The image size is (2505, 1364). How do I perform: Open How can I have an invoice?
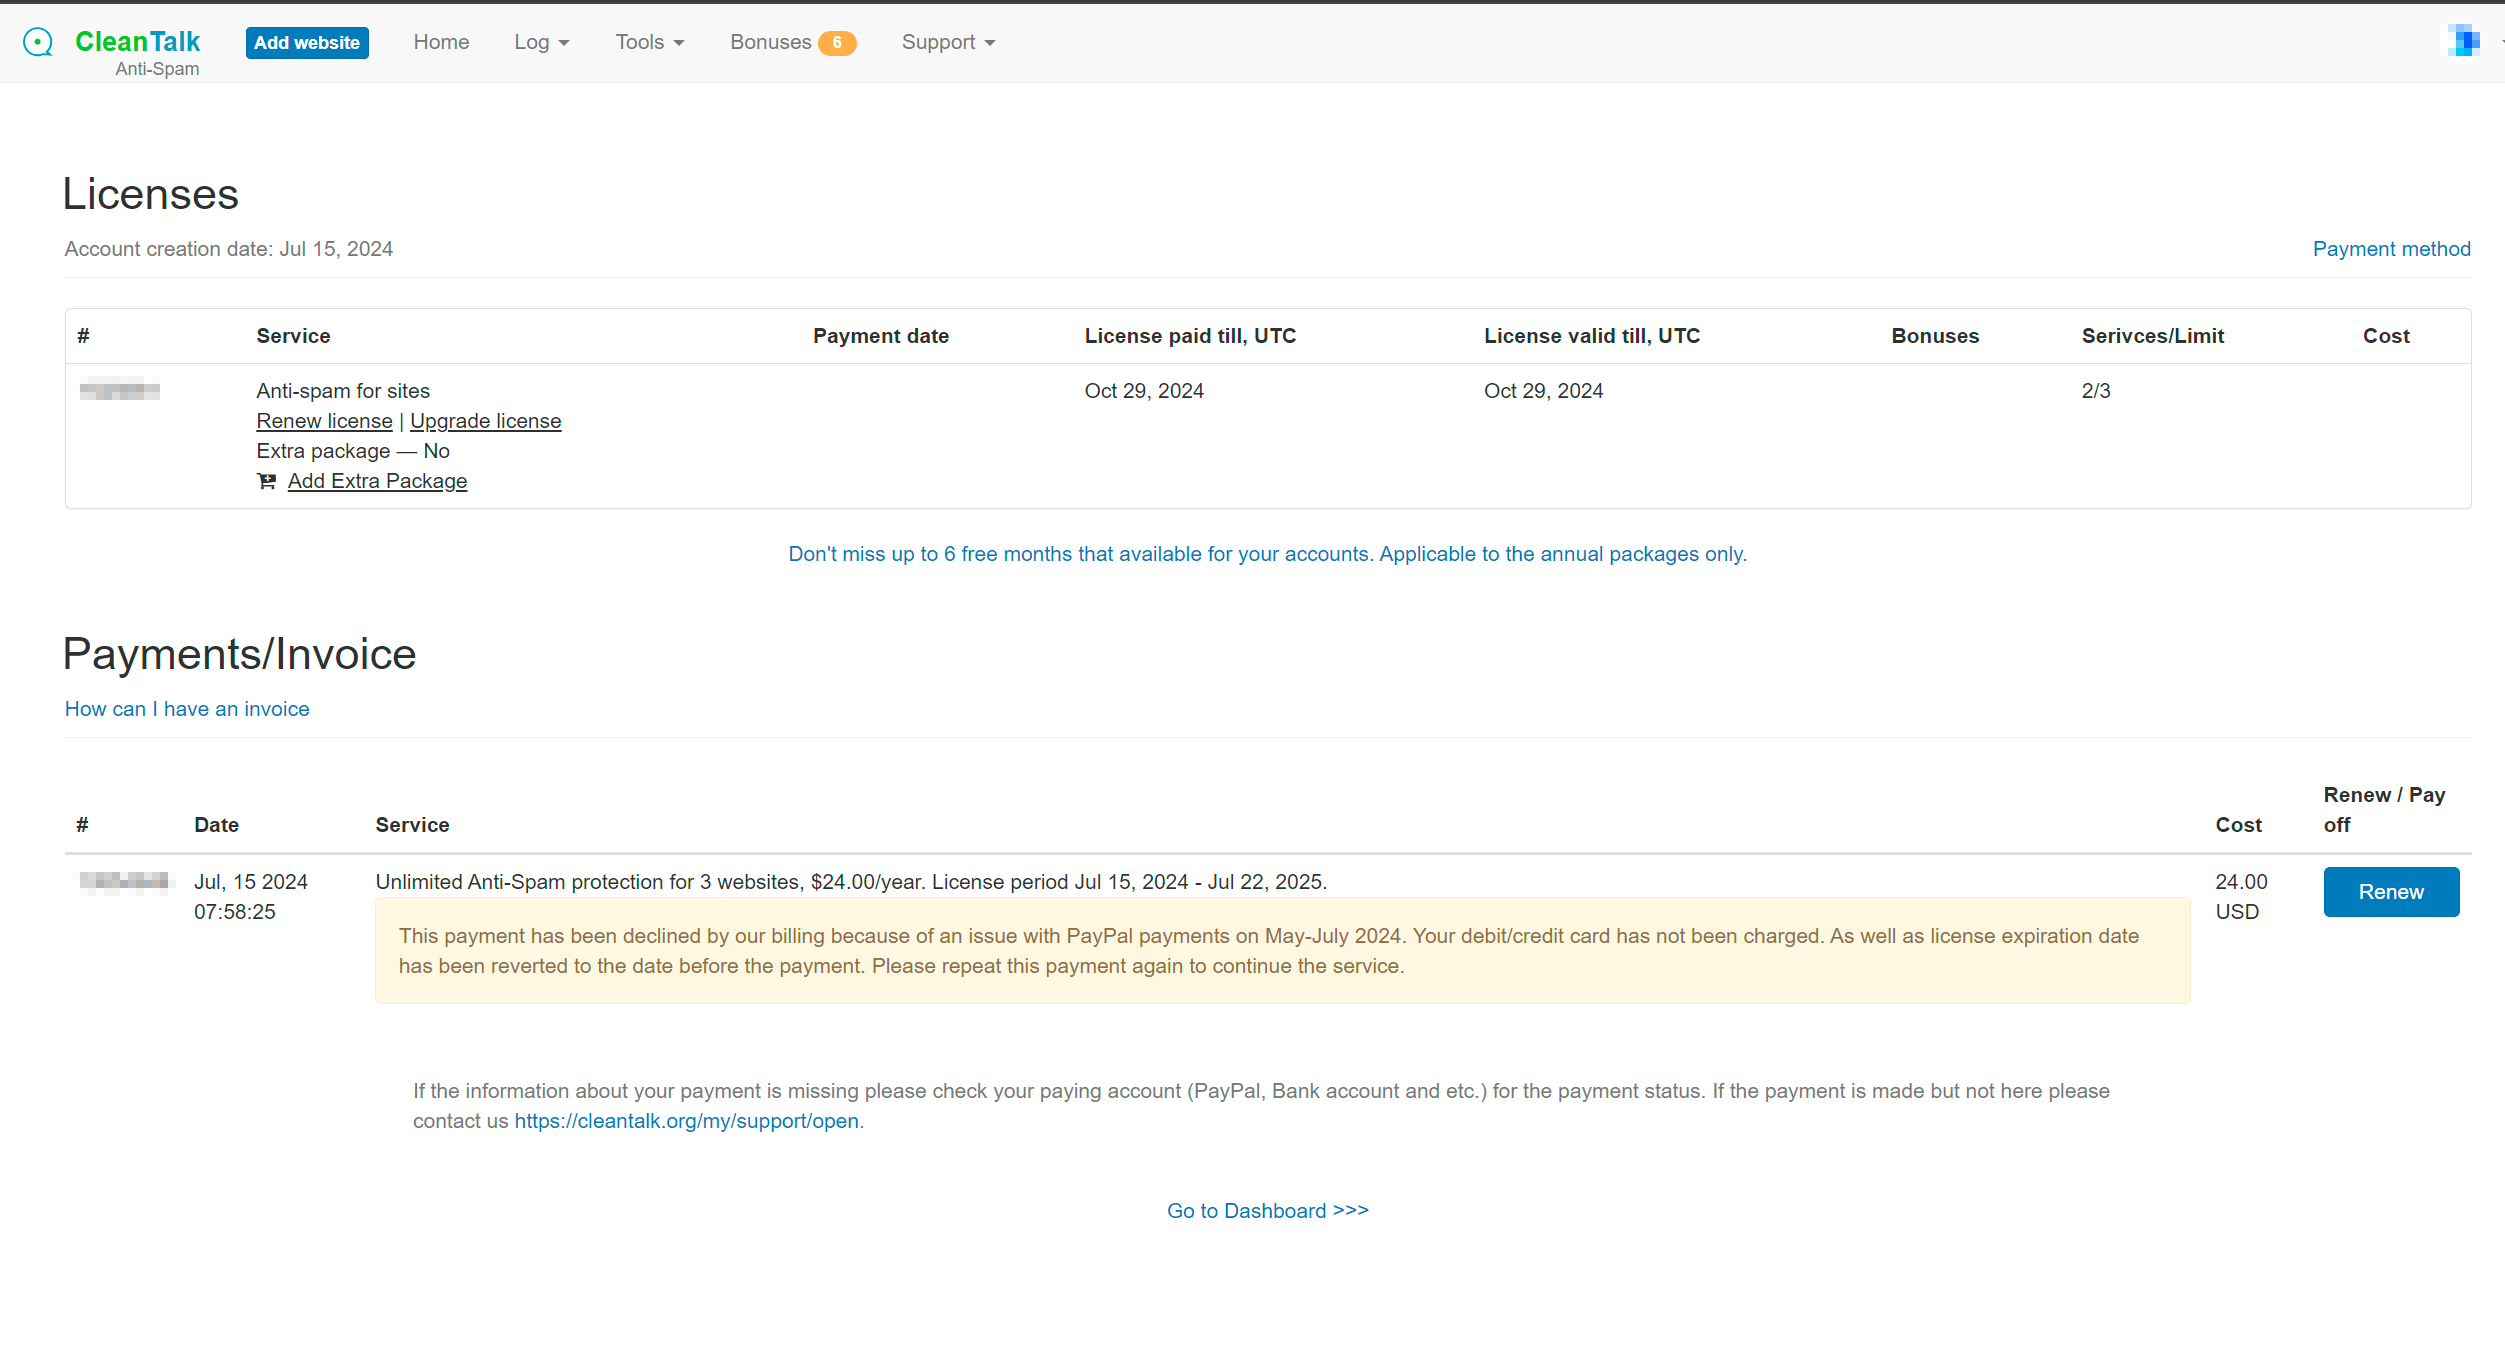187,709
